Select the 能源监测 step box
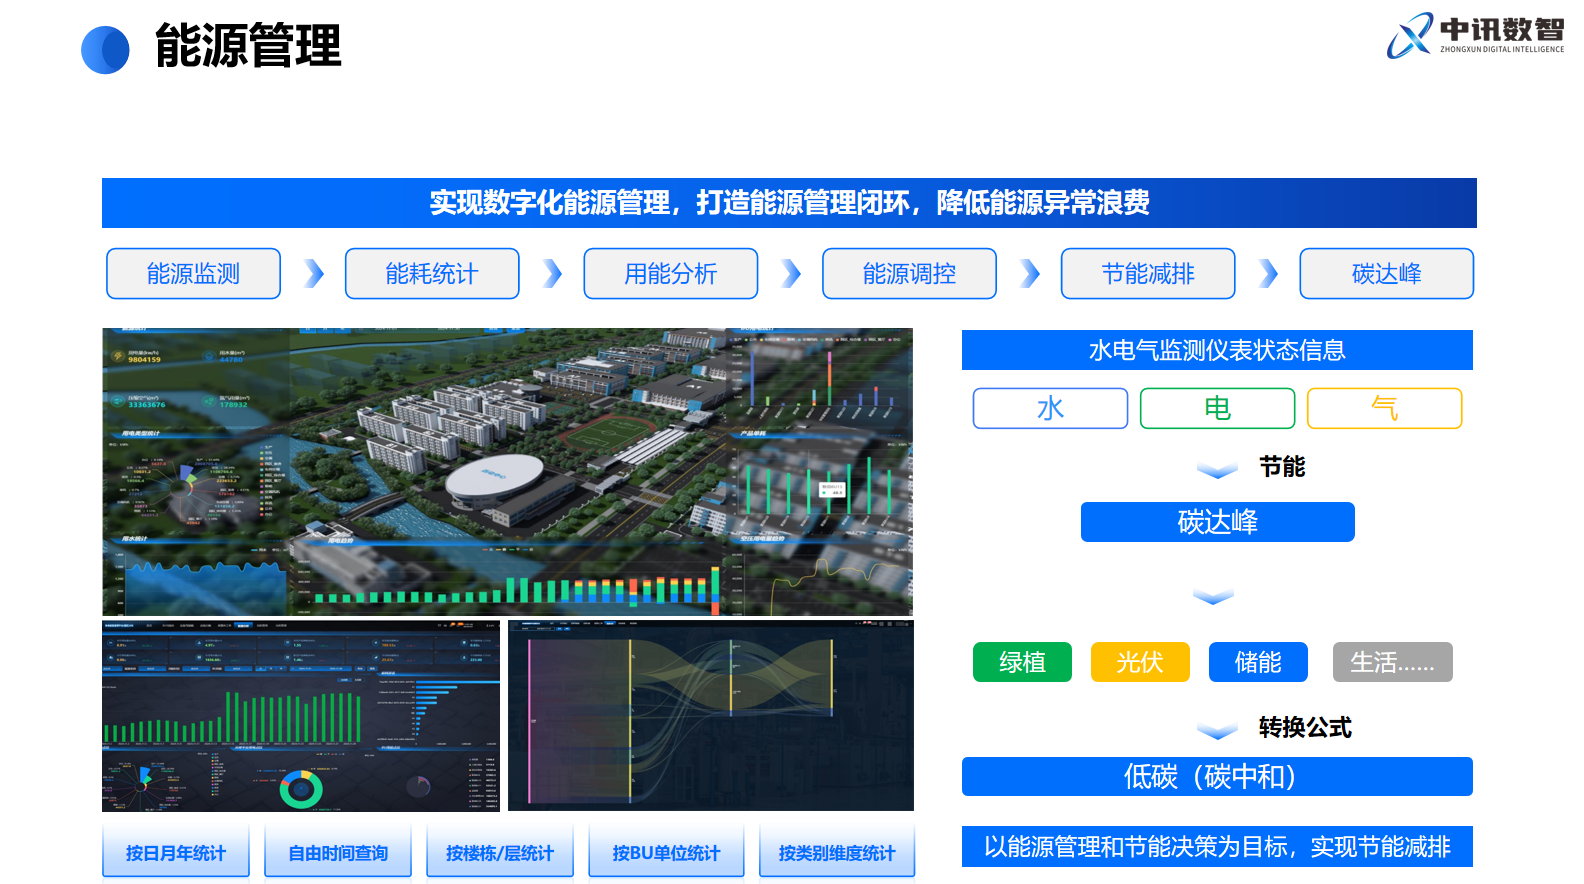 (193, 274)
